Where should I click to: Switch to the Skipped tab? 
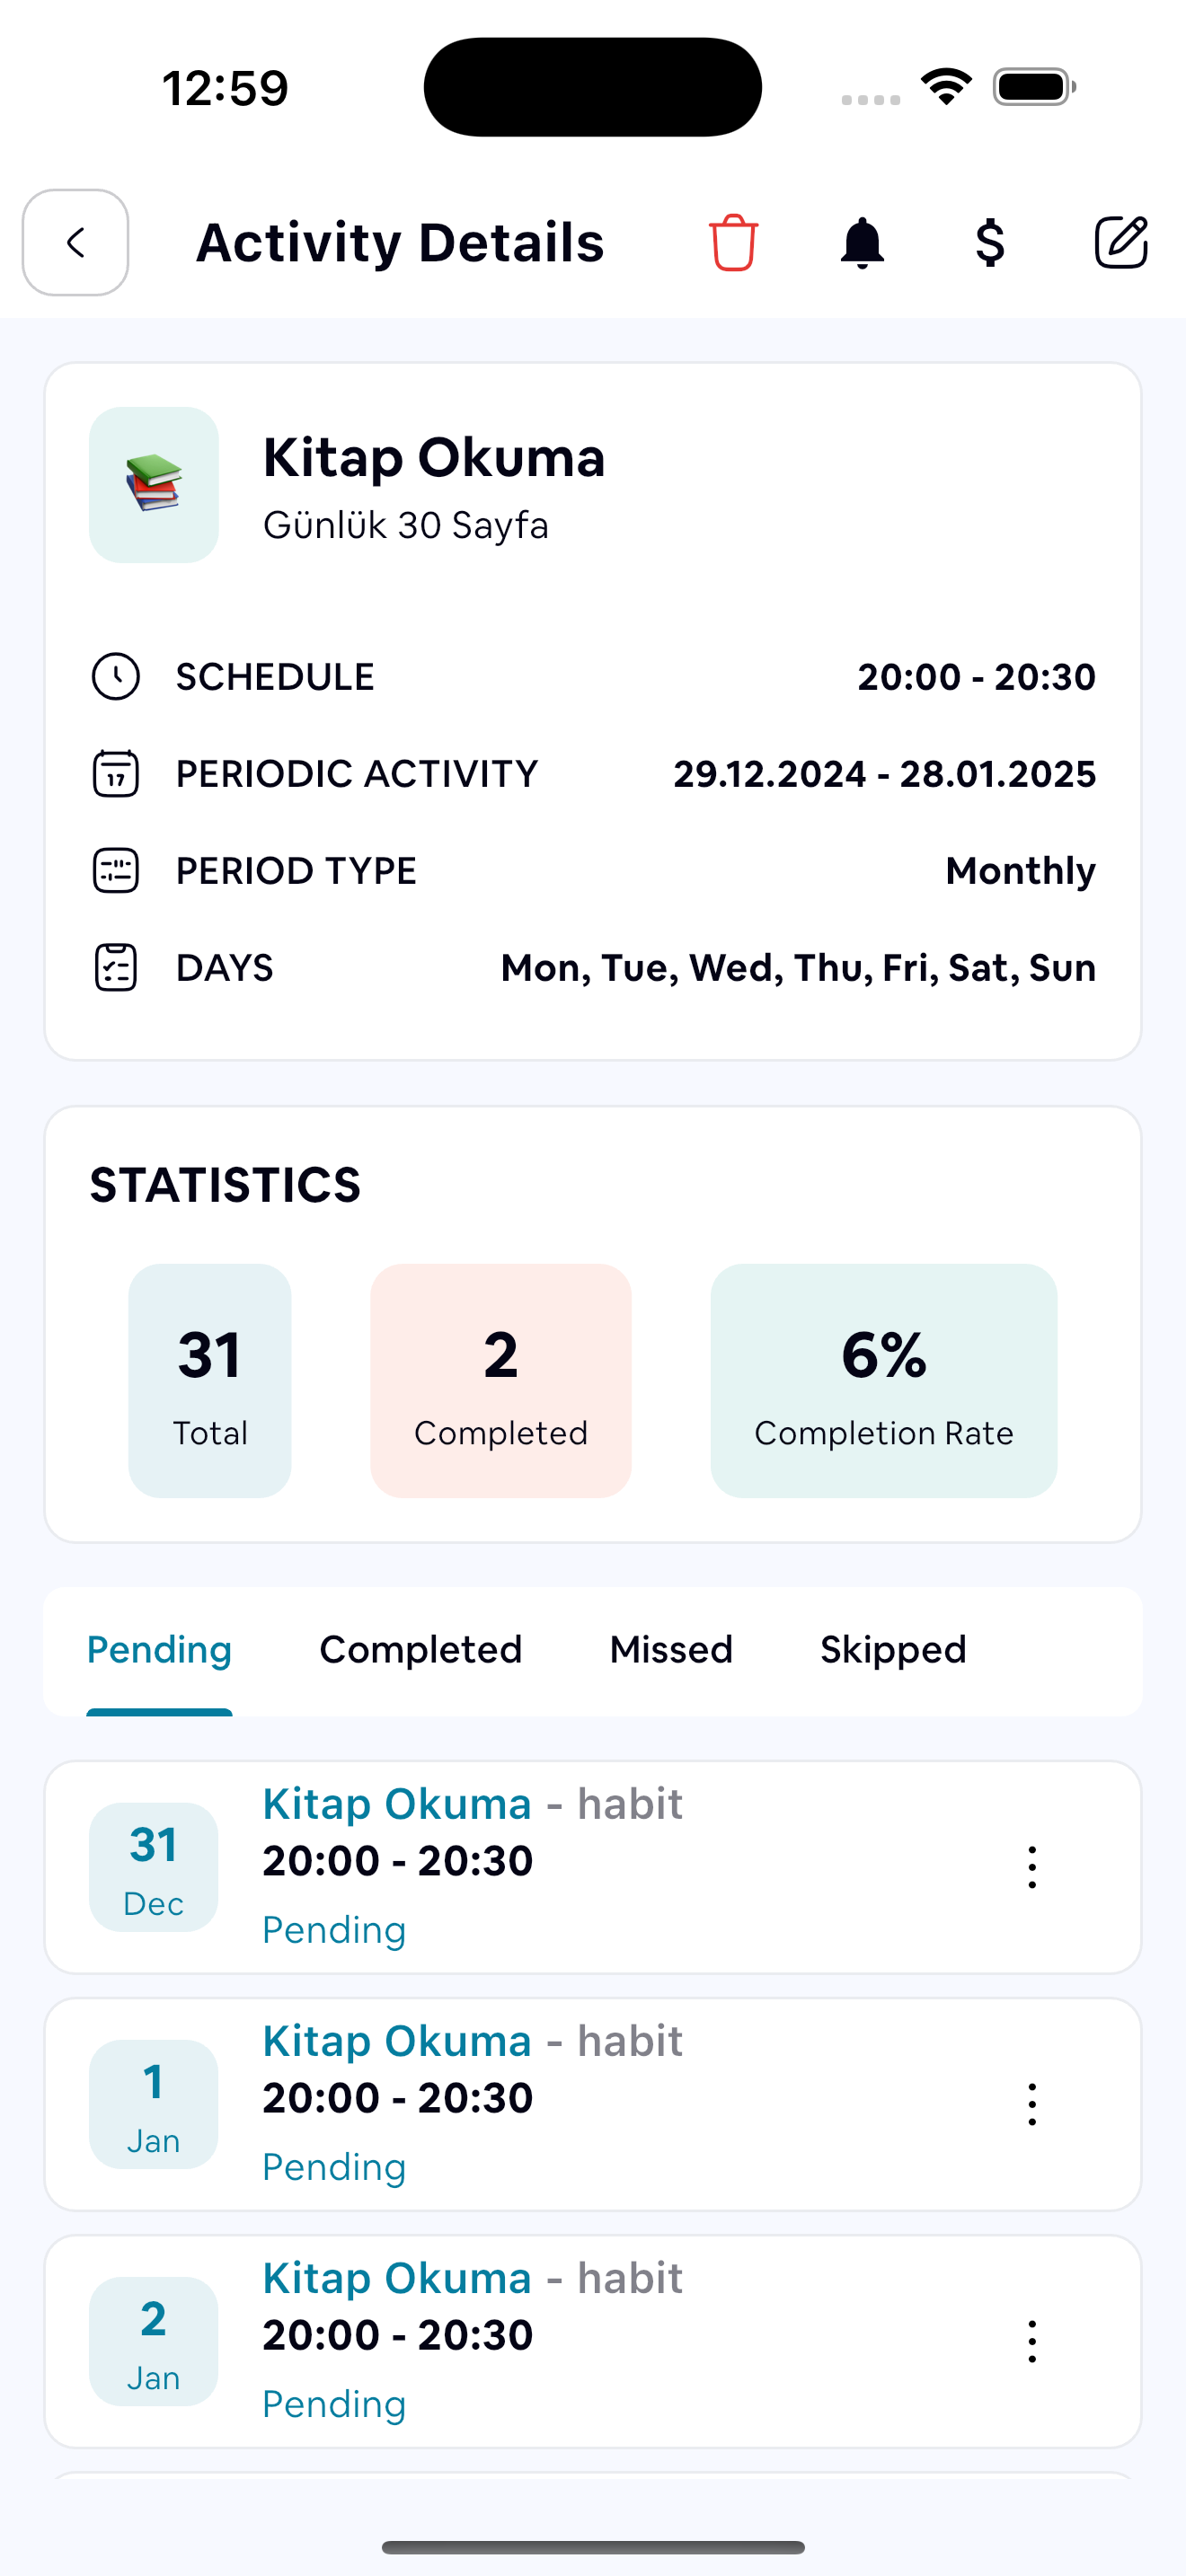click(893, 1650)
